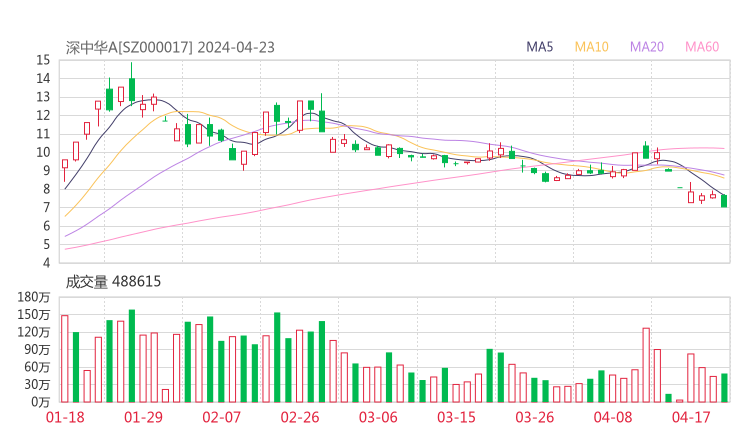Toggle the MA10 legend label
The height and width of the screenshot is (440, 740).
point(591,47)
